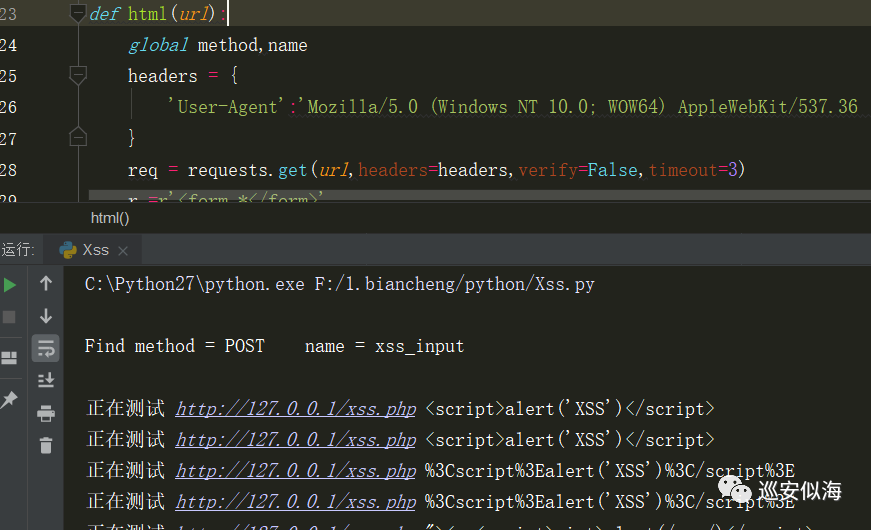Open first xss.php link with script alert payload

coord(296,409)
